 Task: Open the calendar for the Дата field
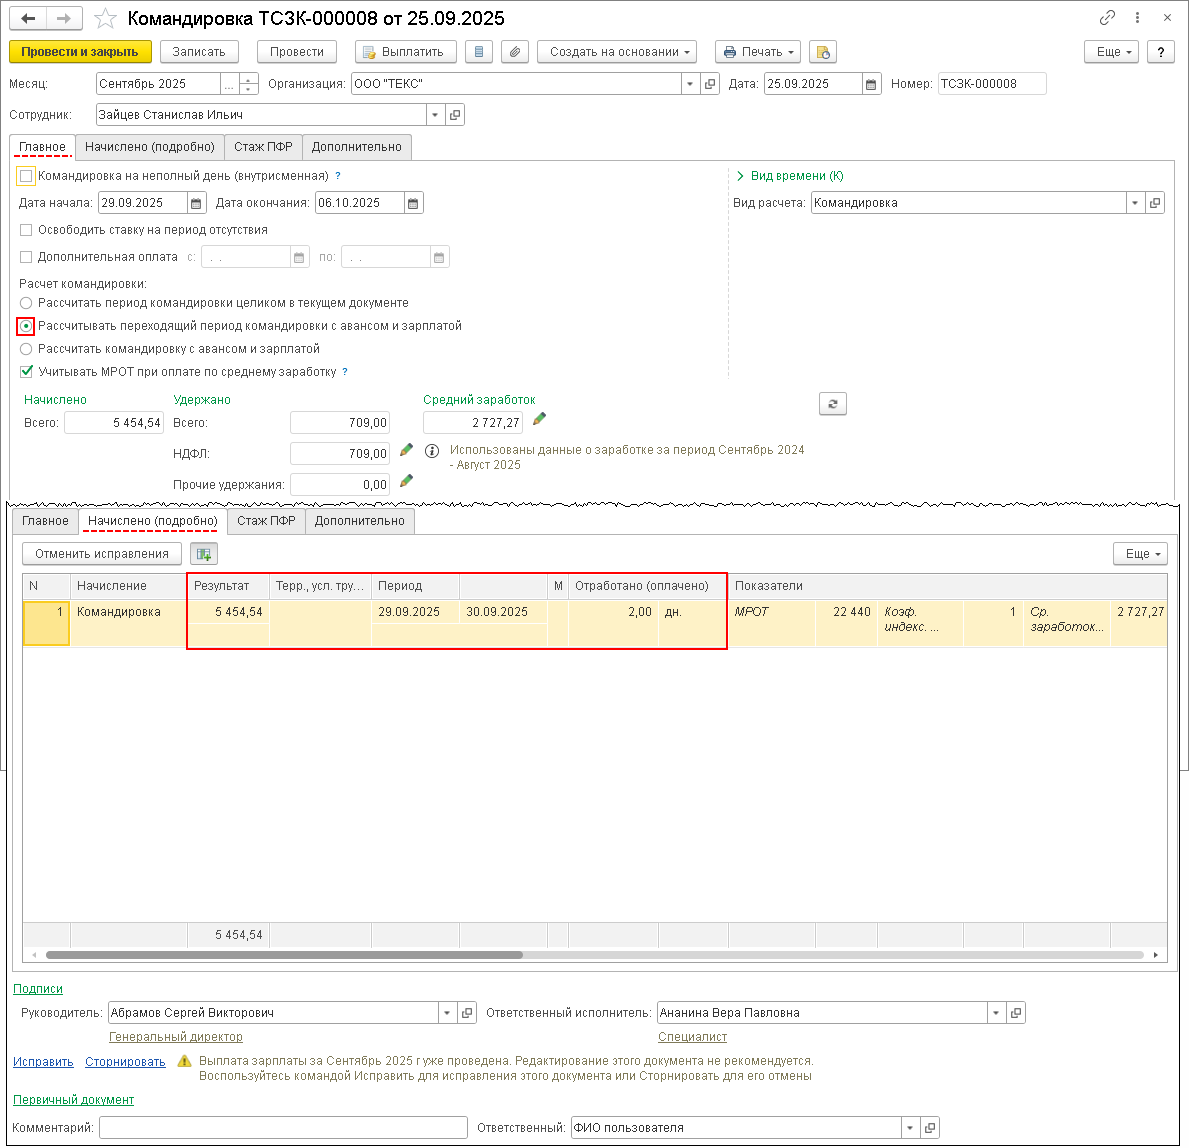coord(871,84)
